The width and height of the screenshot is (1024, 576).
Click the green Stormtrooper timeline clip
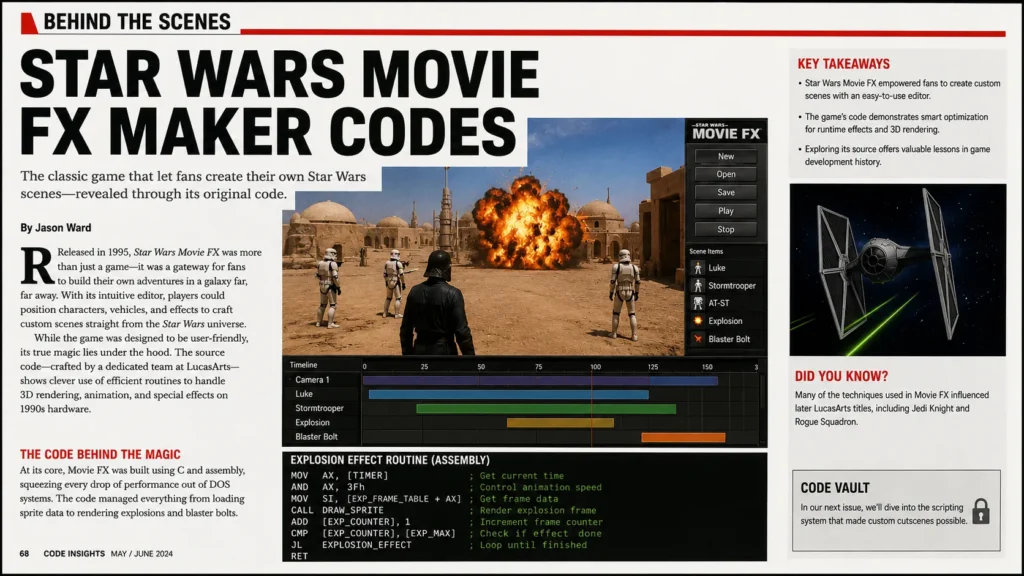546,409
